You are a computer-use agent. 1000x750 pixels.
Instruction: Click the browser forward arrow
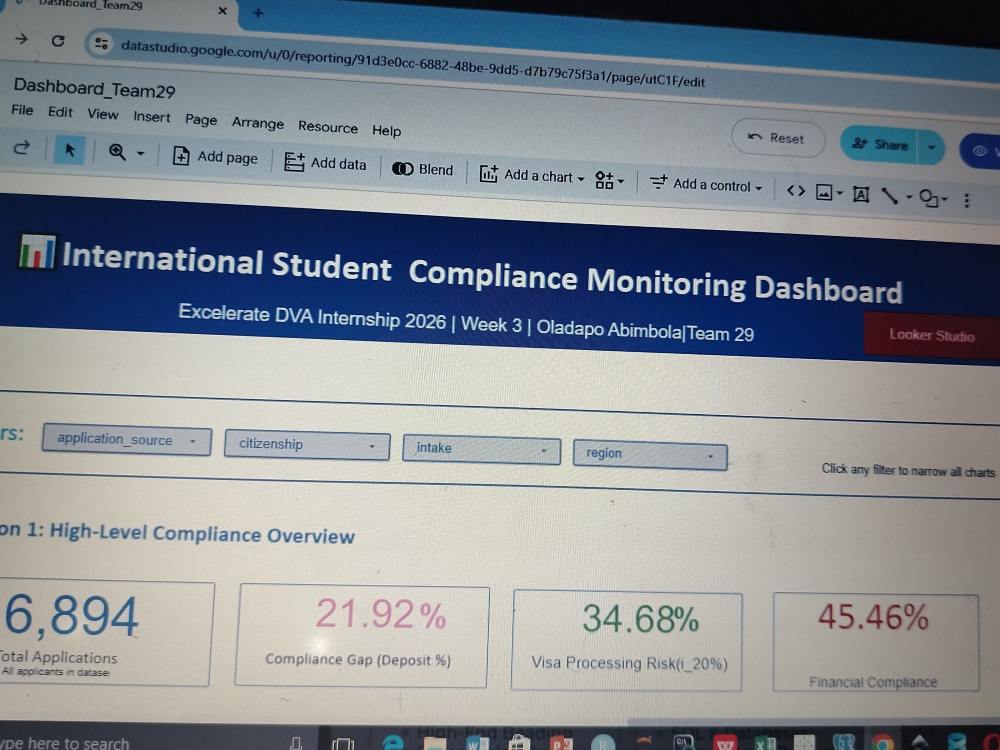point(21,39)
